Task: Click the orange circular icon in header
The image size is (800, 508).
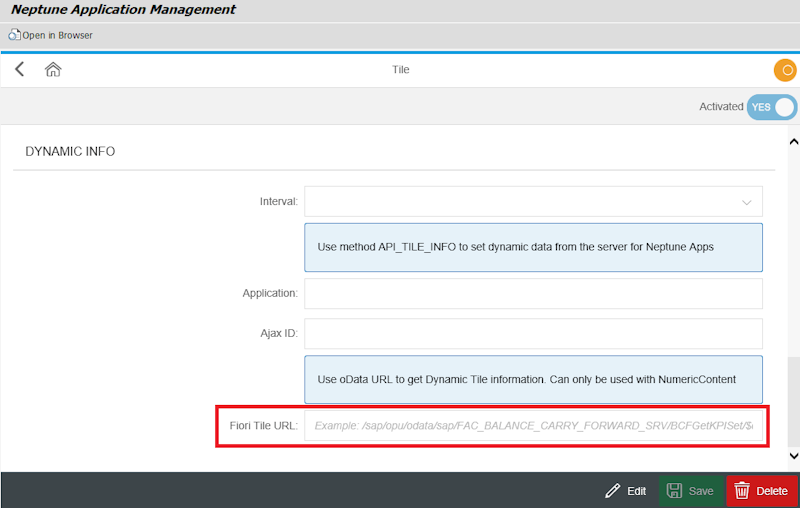Action: click(x=785, y=70)
